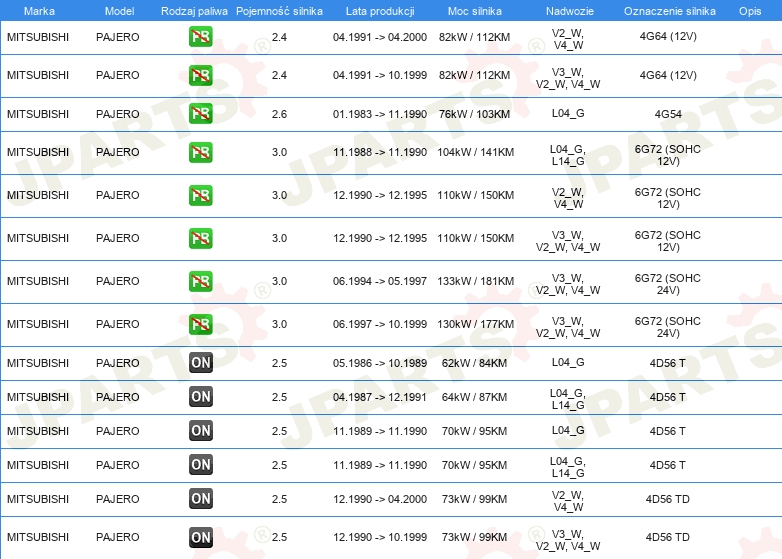Screen dimensions: 782x559
Task: Select the 04.1987 -> 12.1991 production years cell
Action: point(380,397)
